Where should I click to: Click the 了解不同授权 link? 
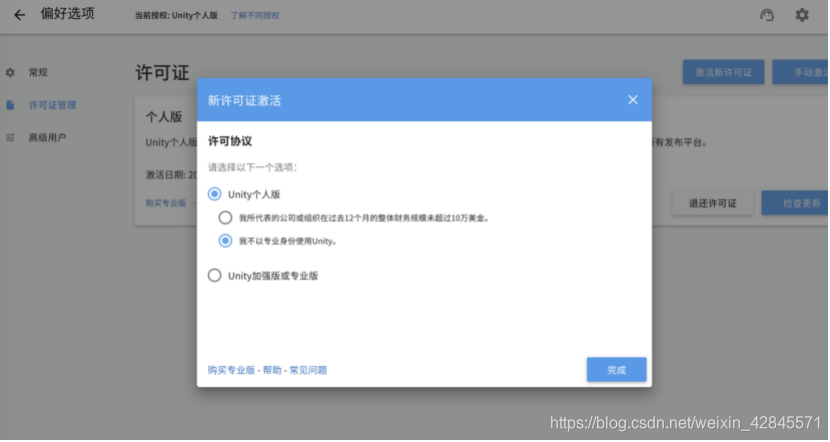(x=255, y=15)
